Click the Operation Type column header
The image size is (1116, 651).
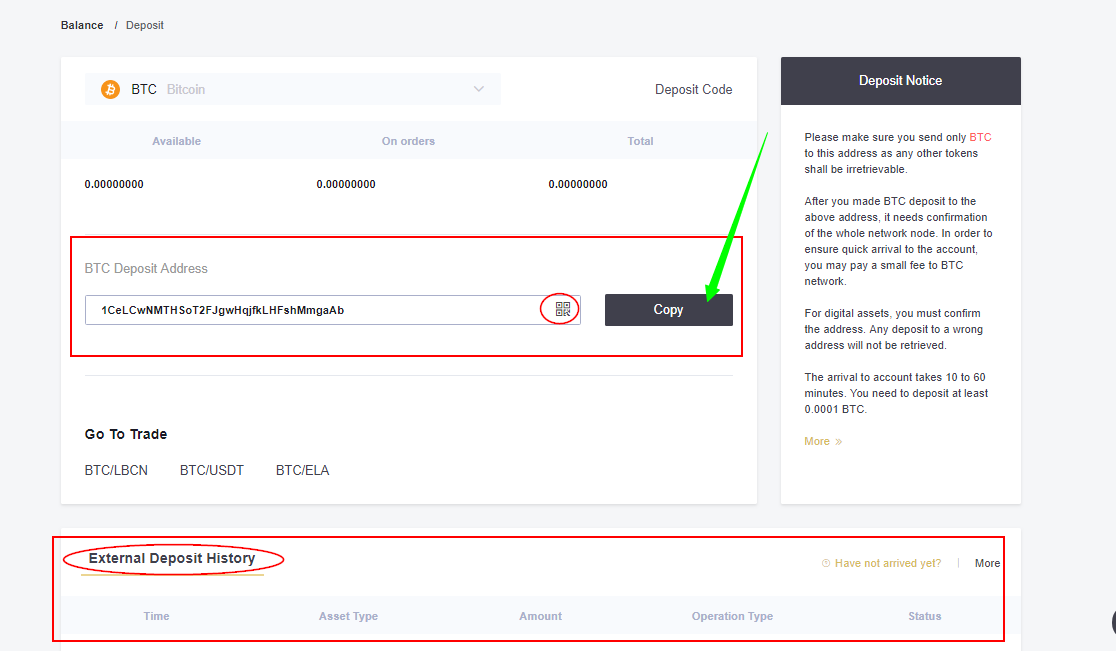click(732, 616)
